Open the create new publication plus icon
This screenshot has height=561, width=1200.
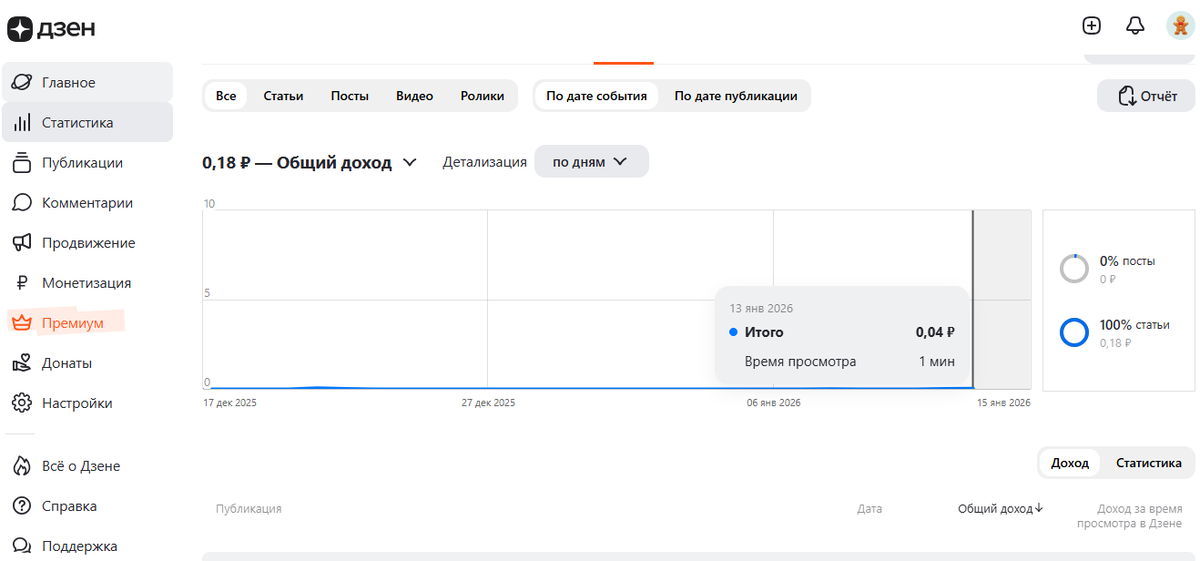pyautogui.click(x=1091, y=26)
